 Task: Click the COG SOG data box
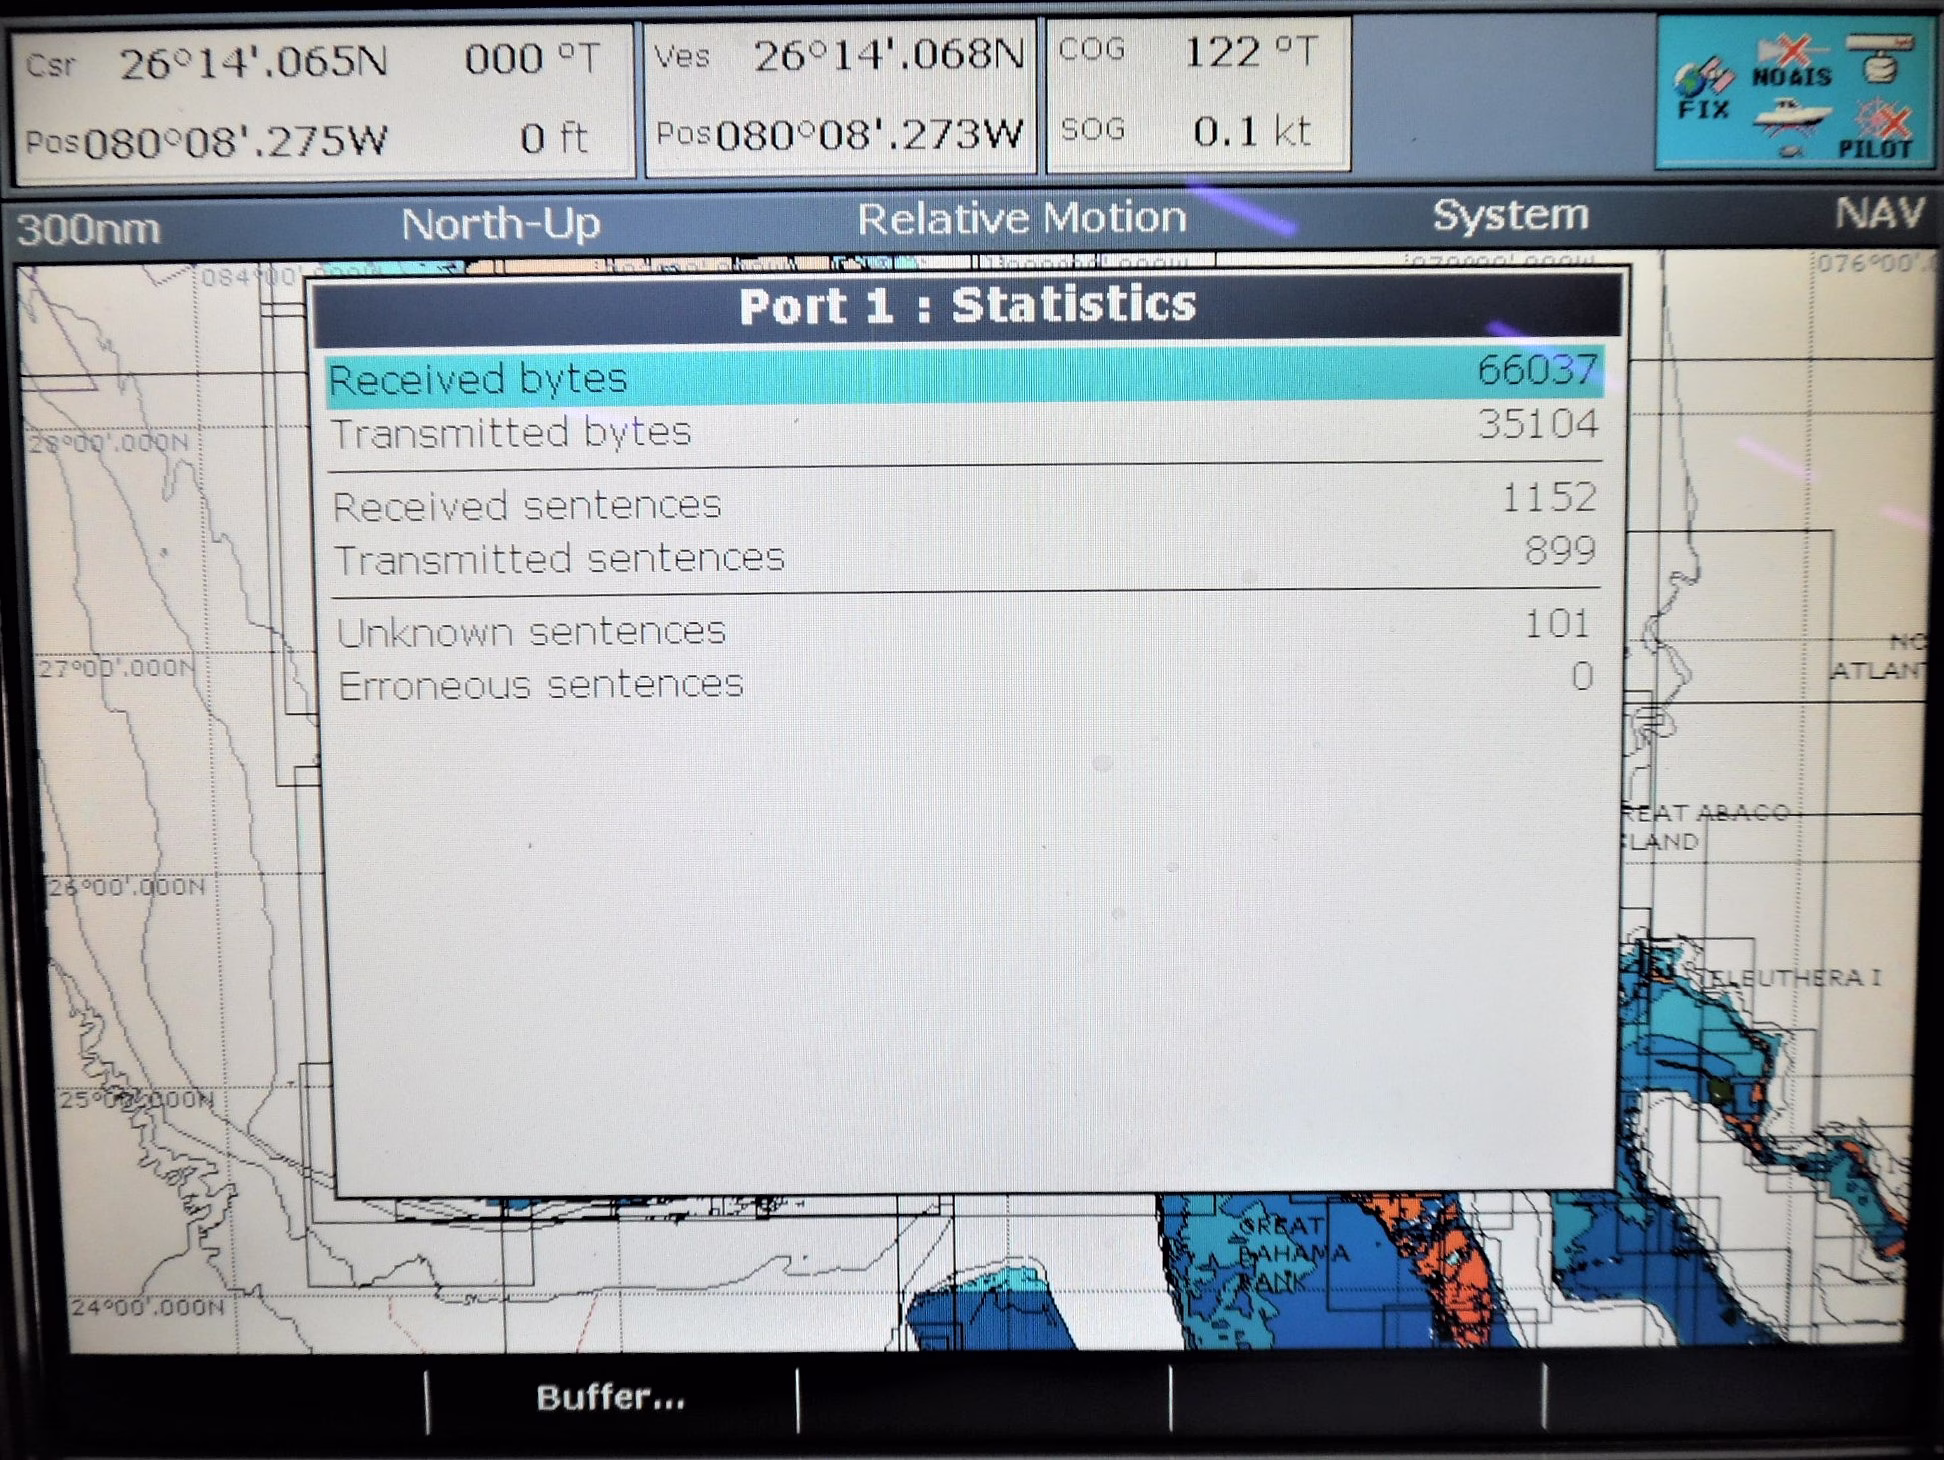[x=1196, y=93]
